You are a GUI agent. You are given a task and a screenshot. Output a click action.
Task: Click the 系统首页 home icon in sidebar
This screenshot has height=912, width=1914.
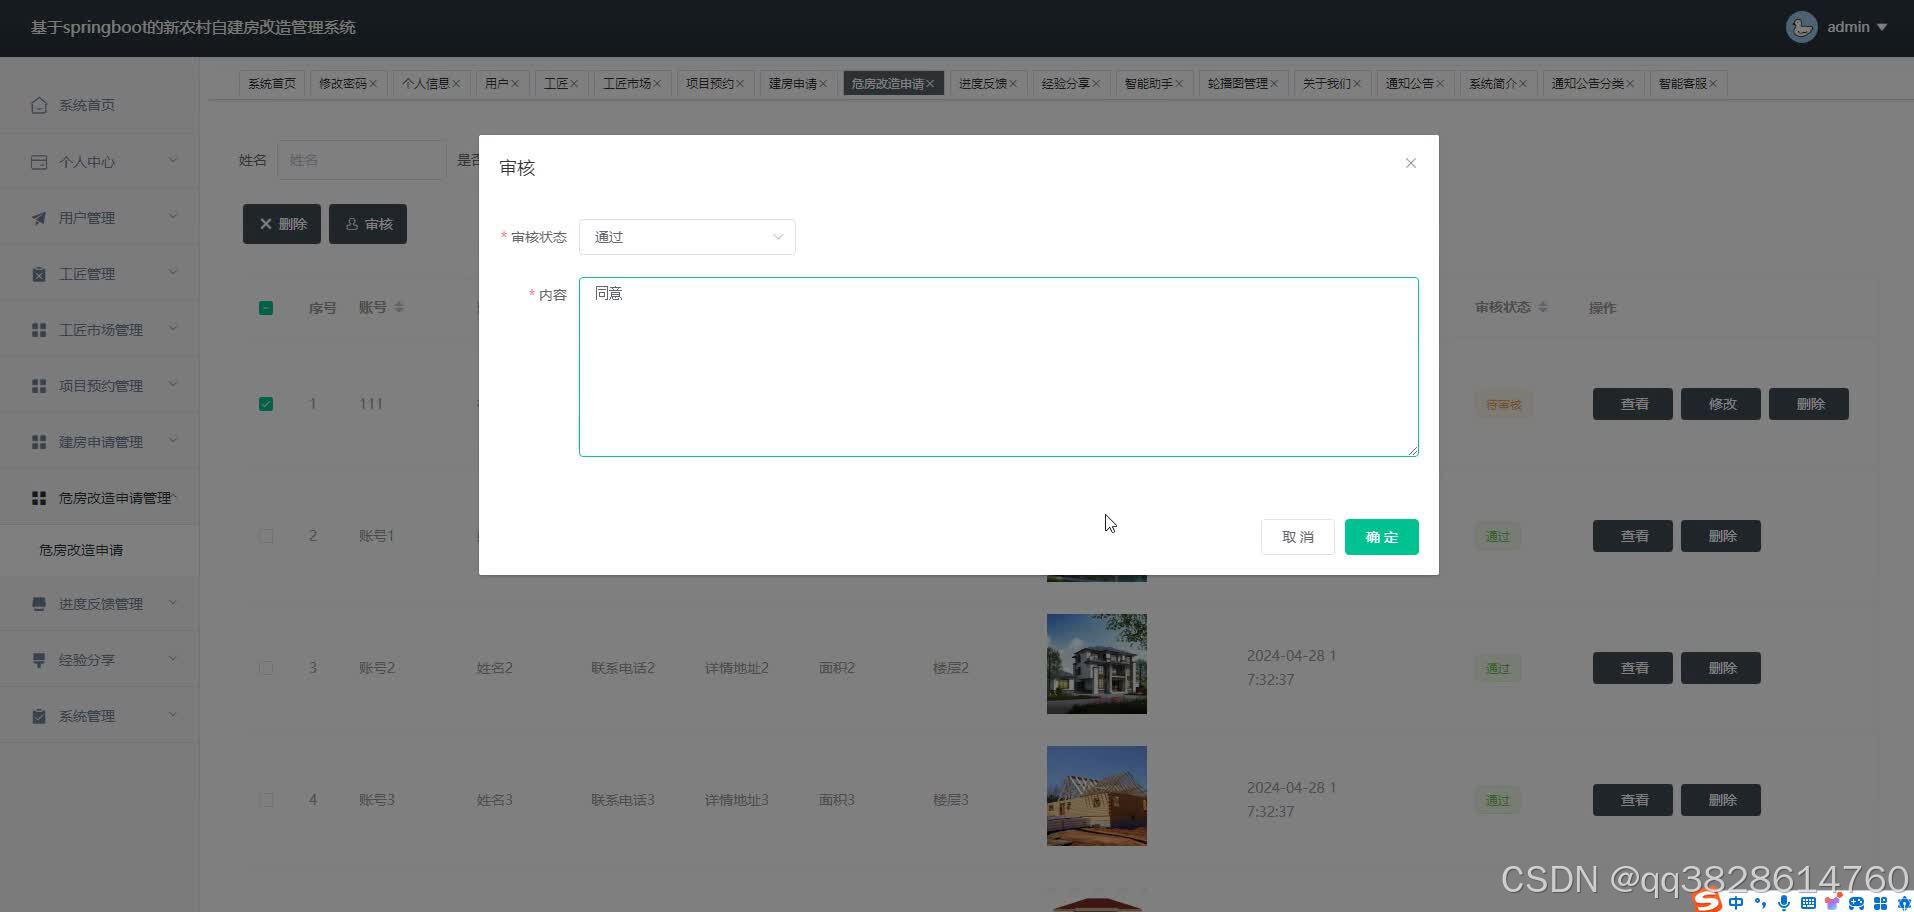coord(39,105)
